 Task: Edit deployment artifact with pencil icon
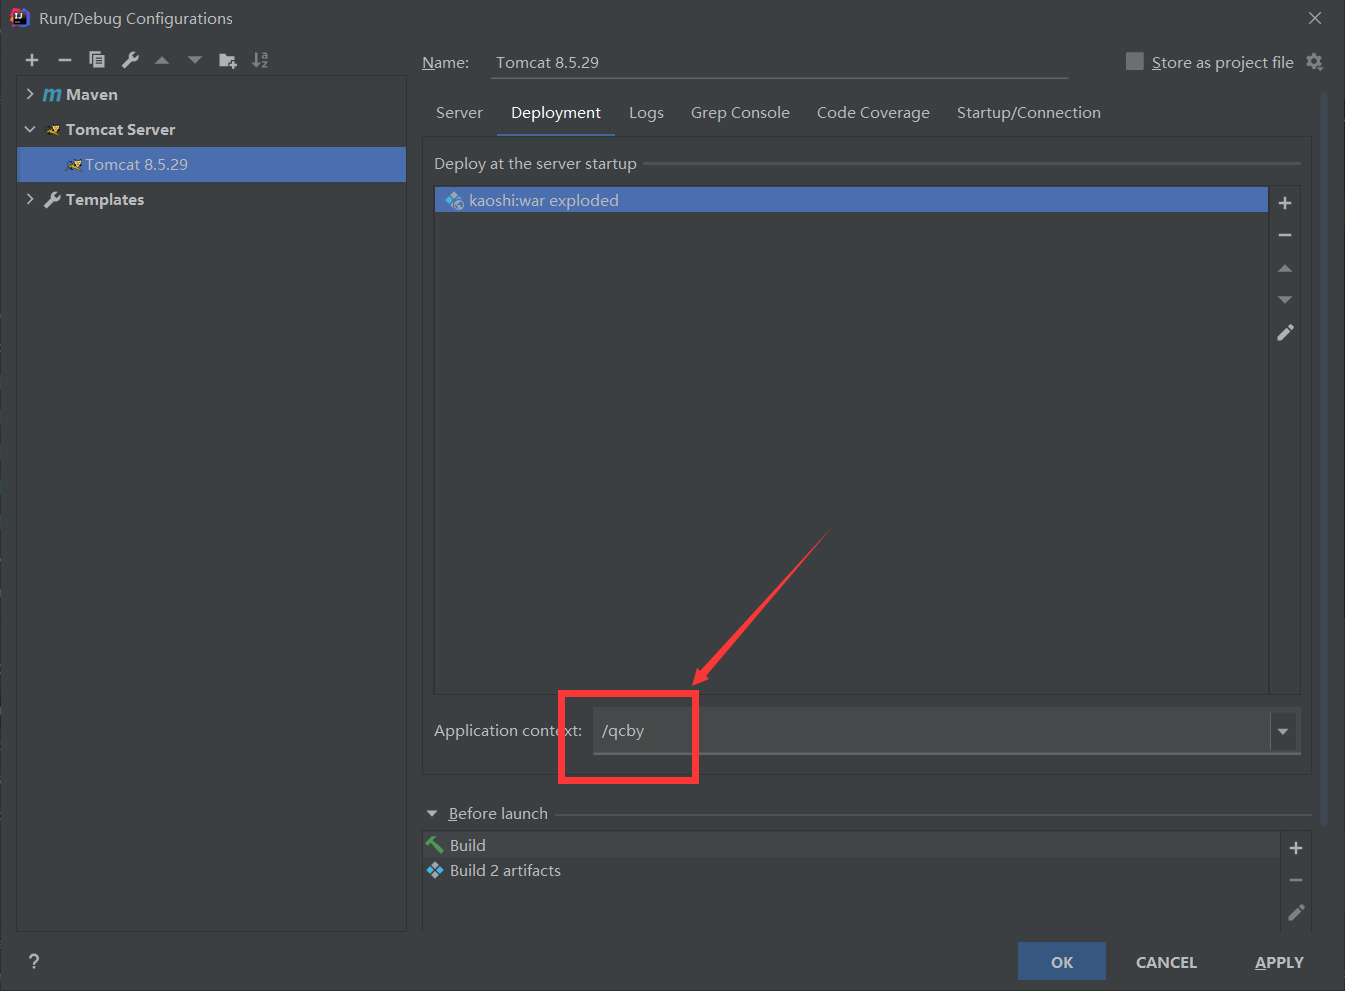[x=1285, y=332]
